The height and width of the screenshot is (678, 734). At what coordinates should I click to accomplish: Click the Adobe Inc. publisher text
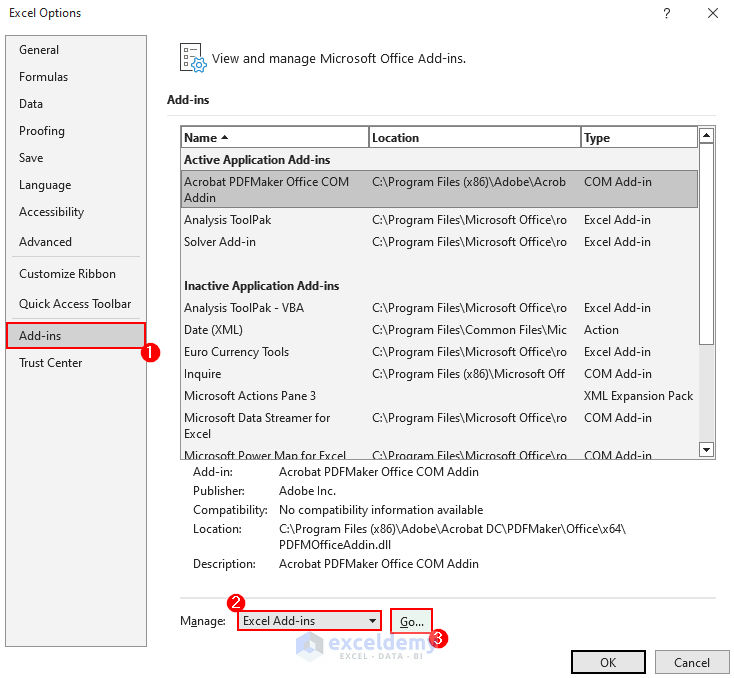pyautogui.click(x=307, y=491)
